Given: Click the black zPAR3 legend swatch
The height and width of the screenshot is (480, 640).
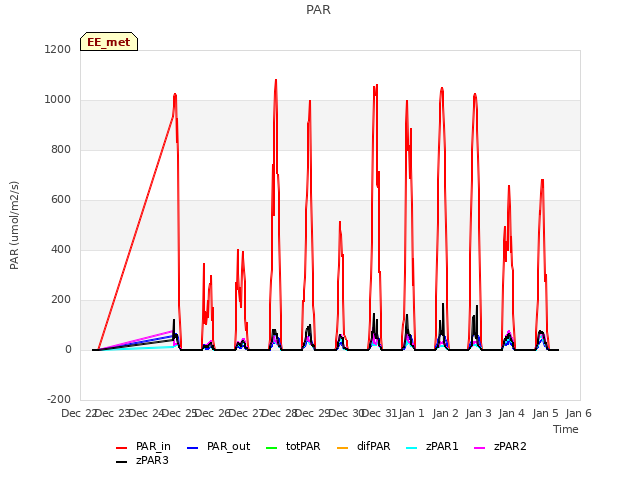Looking at the screenshot, I should [122, 462].
